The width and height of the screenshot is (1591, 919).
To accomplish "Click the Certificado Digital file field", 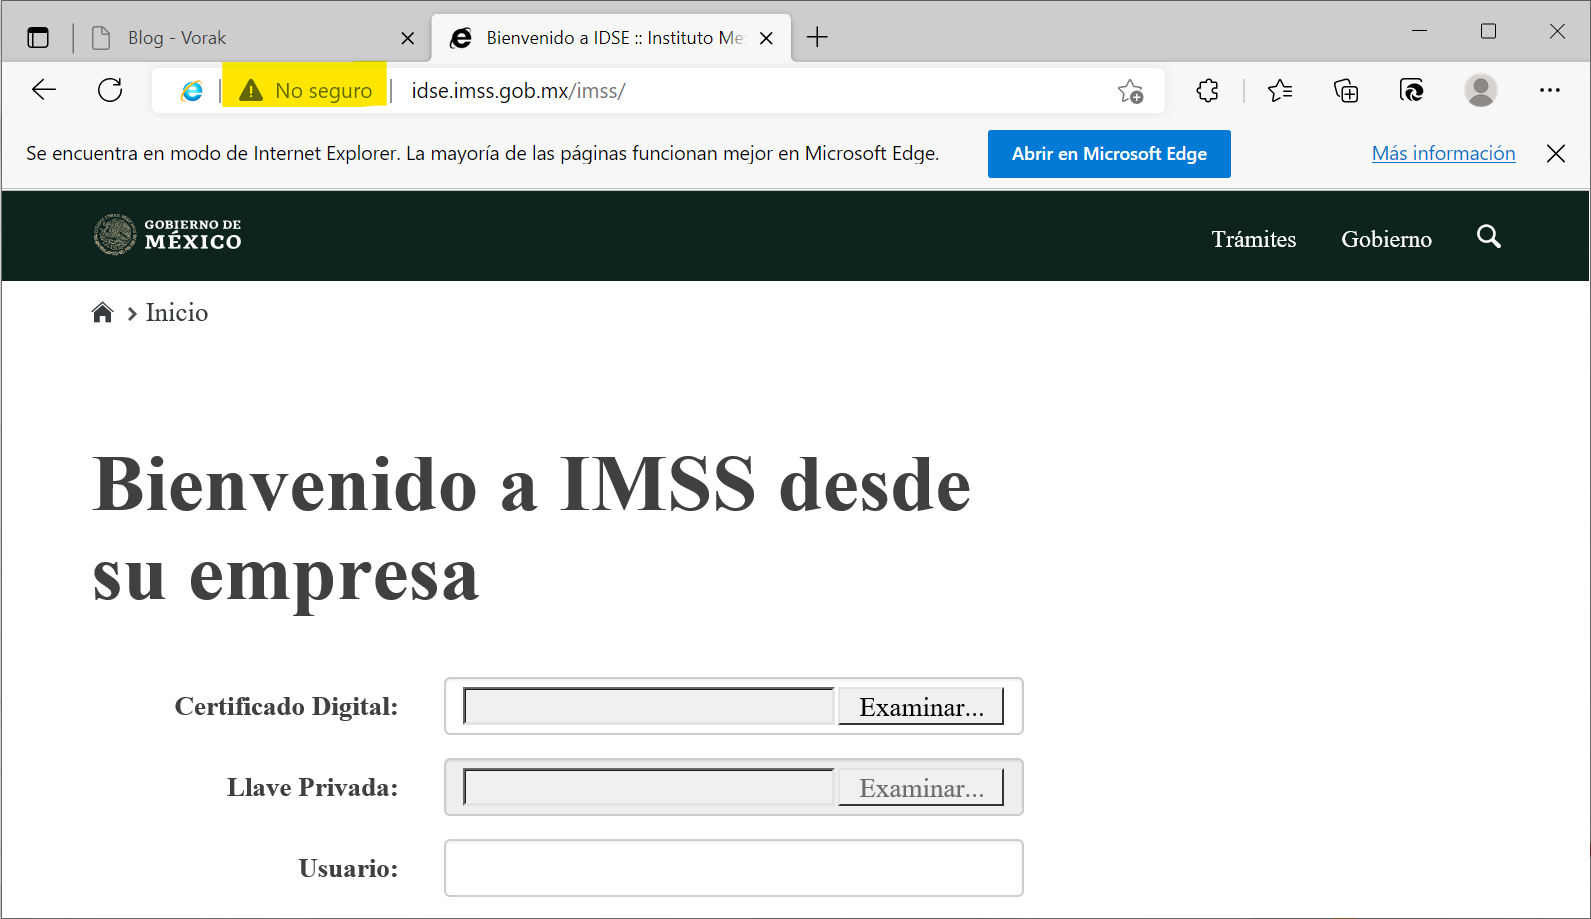I will point(649,706).
